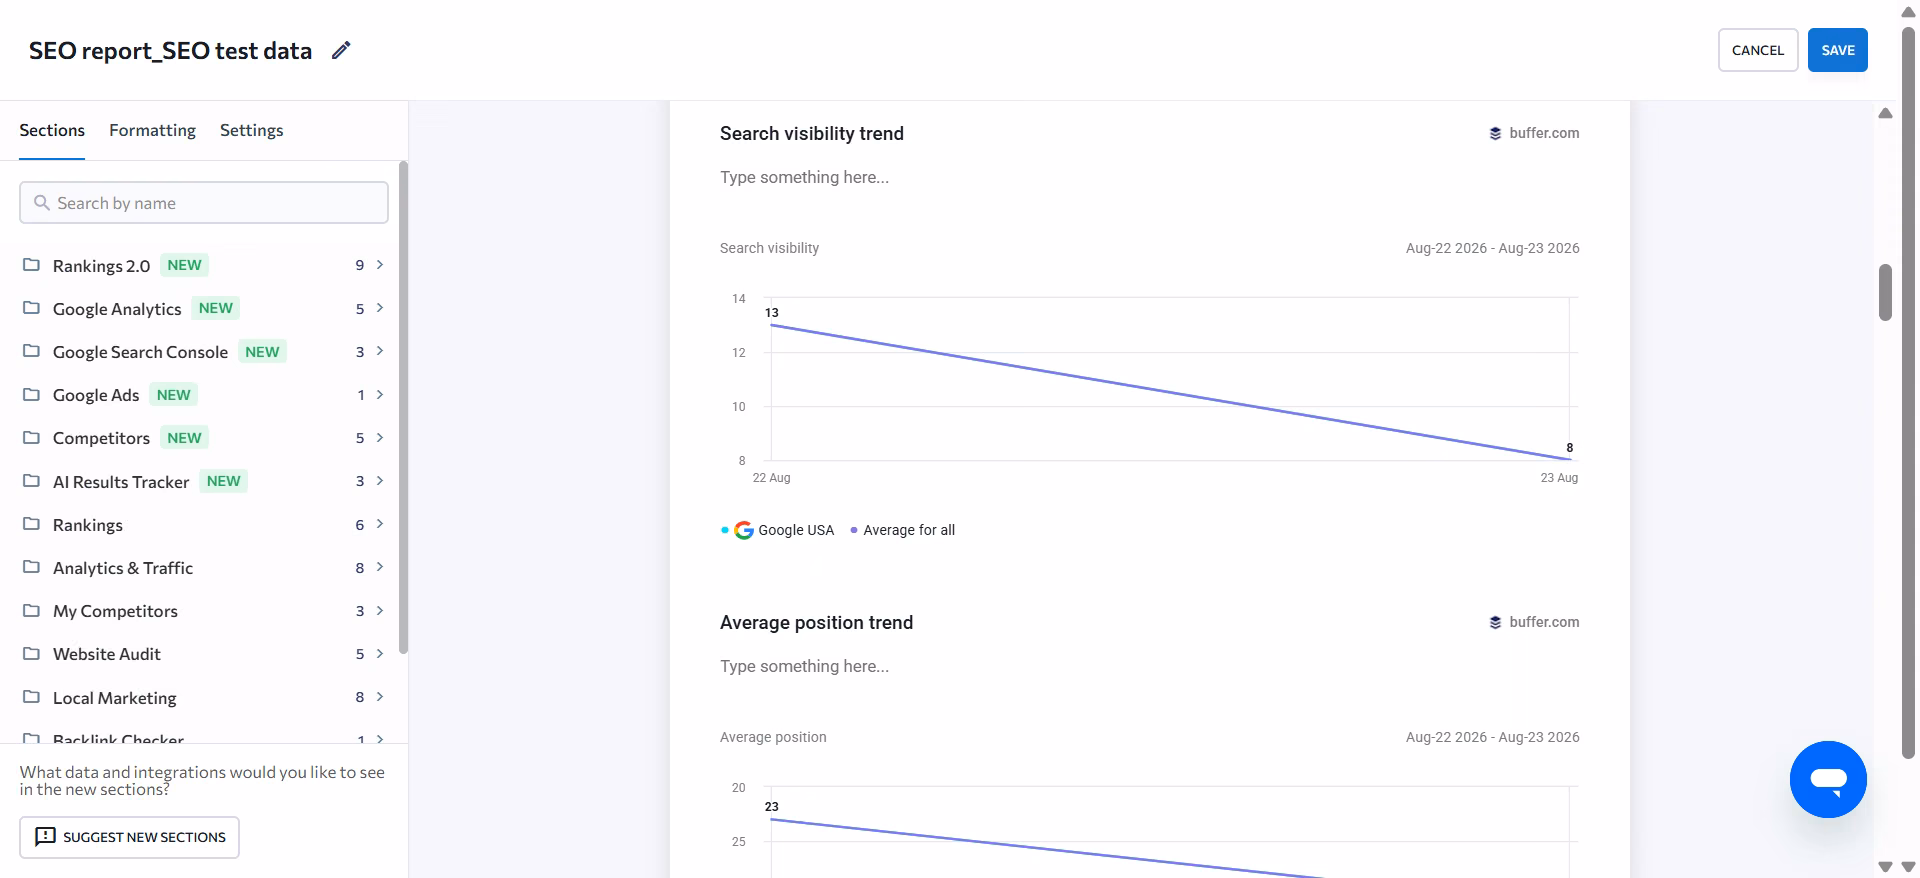Click data point label 13 on chart
Viewport: 1920px width, 878px height.
point(772,313)
